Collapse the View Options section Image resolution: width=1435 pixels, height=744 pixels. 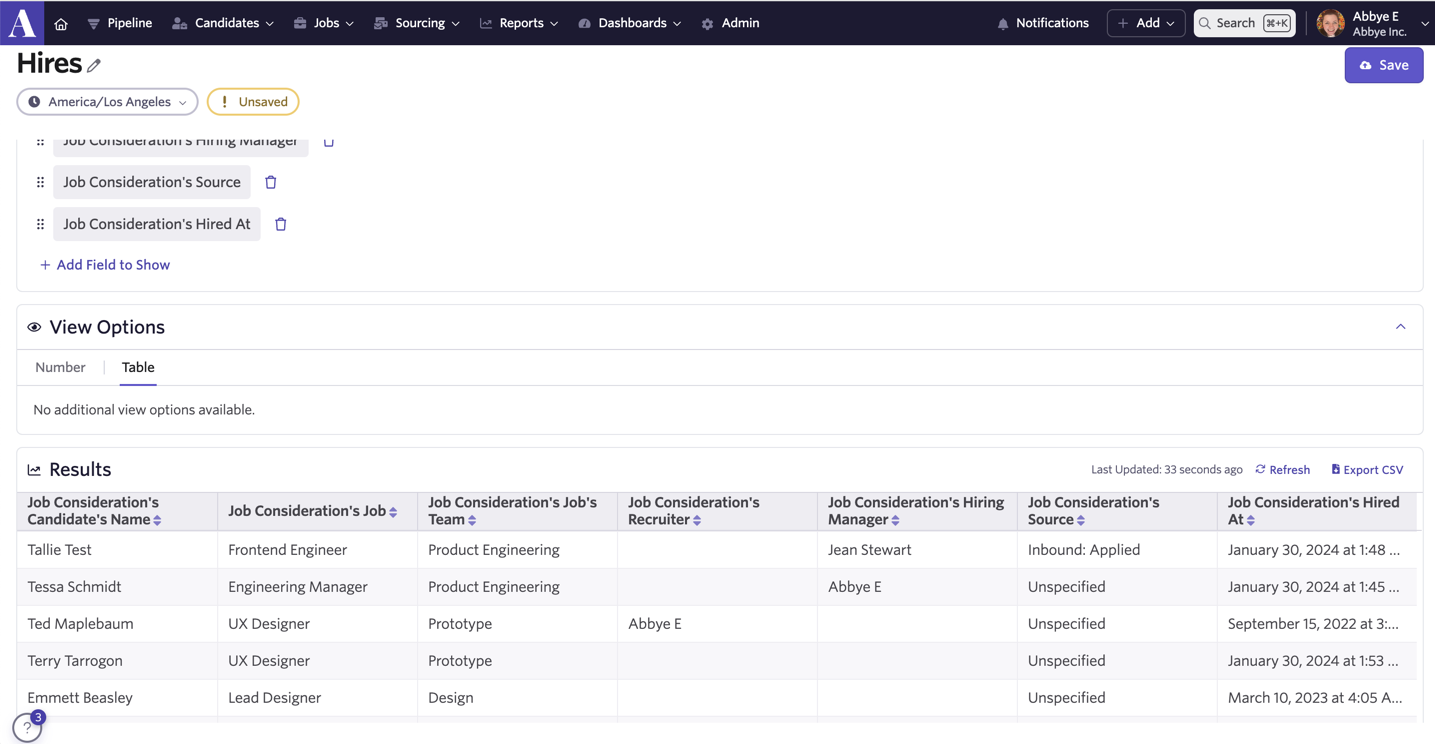(x=1400, y=327)
